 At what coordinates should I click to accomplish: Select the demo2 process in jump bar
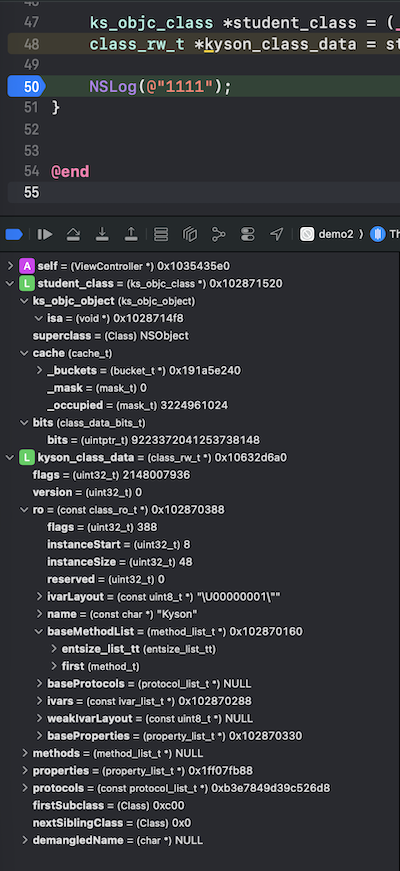327,234
